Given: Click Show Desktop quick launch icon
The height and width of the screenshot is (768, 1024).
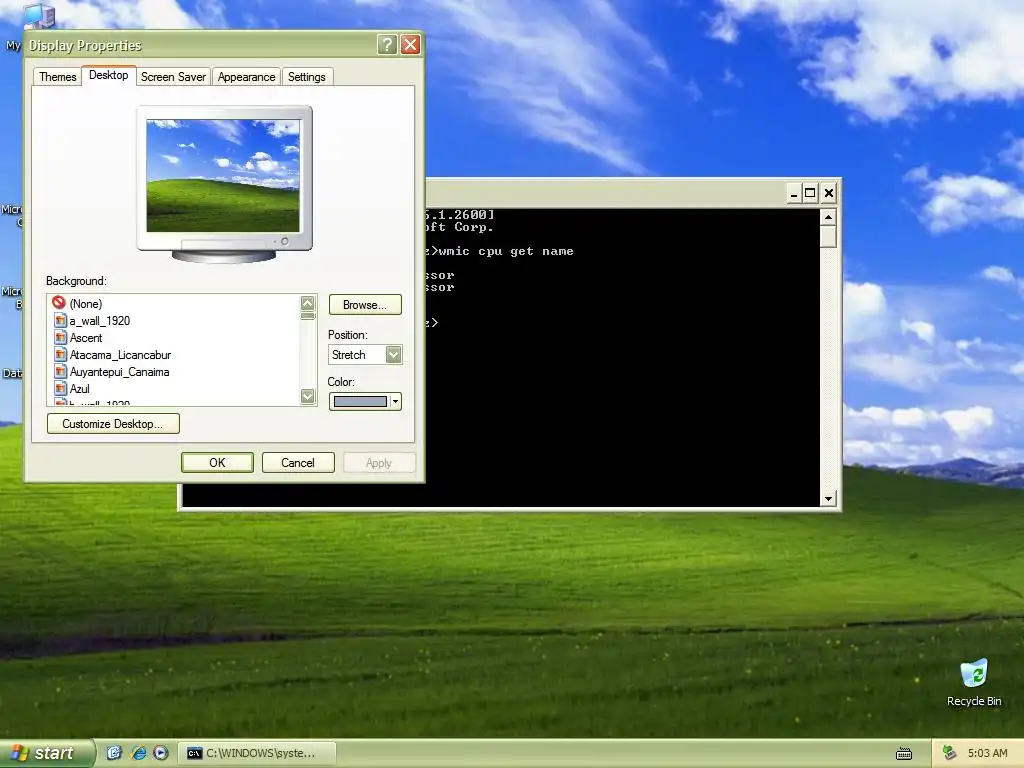Looking at the screenshot, I should point(114,753).
